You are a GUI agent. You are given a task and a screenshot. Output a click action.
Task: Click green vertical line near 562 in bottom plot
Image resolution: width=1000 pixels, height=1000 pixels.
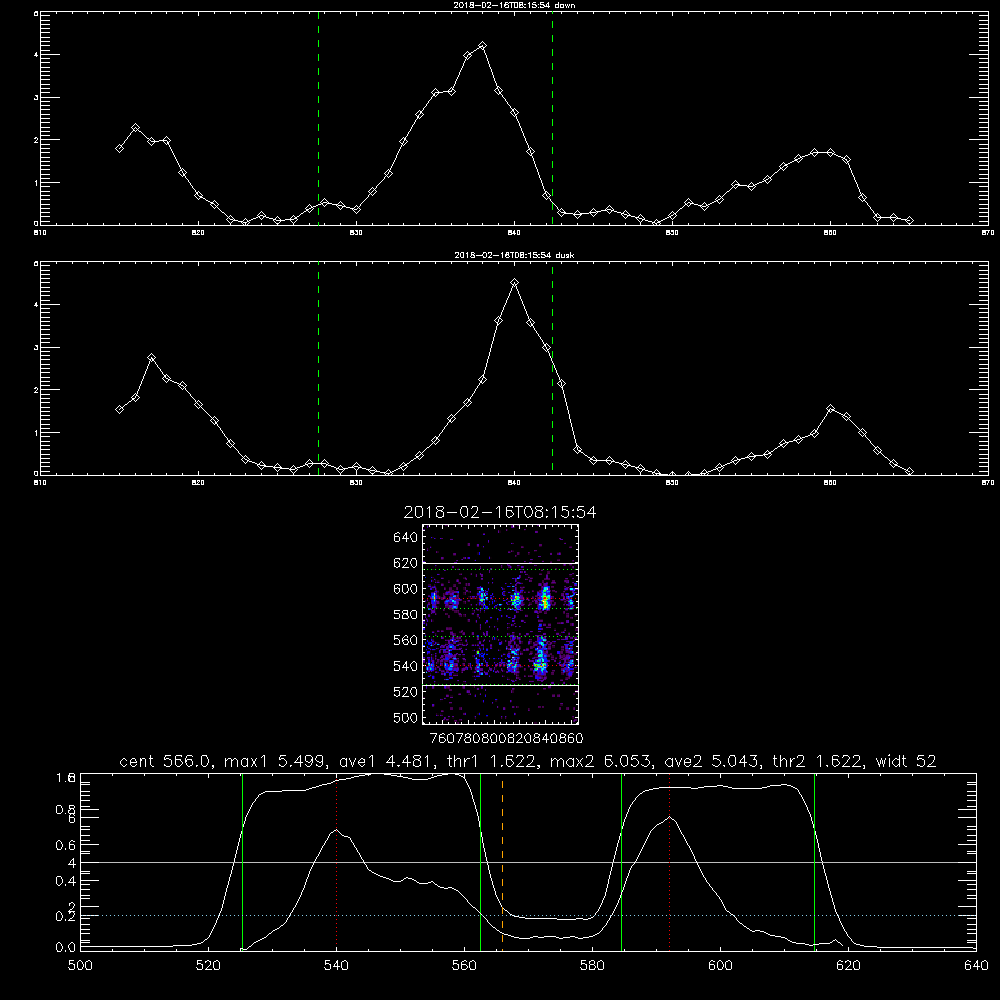point(480,861)
